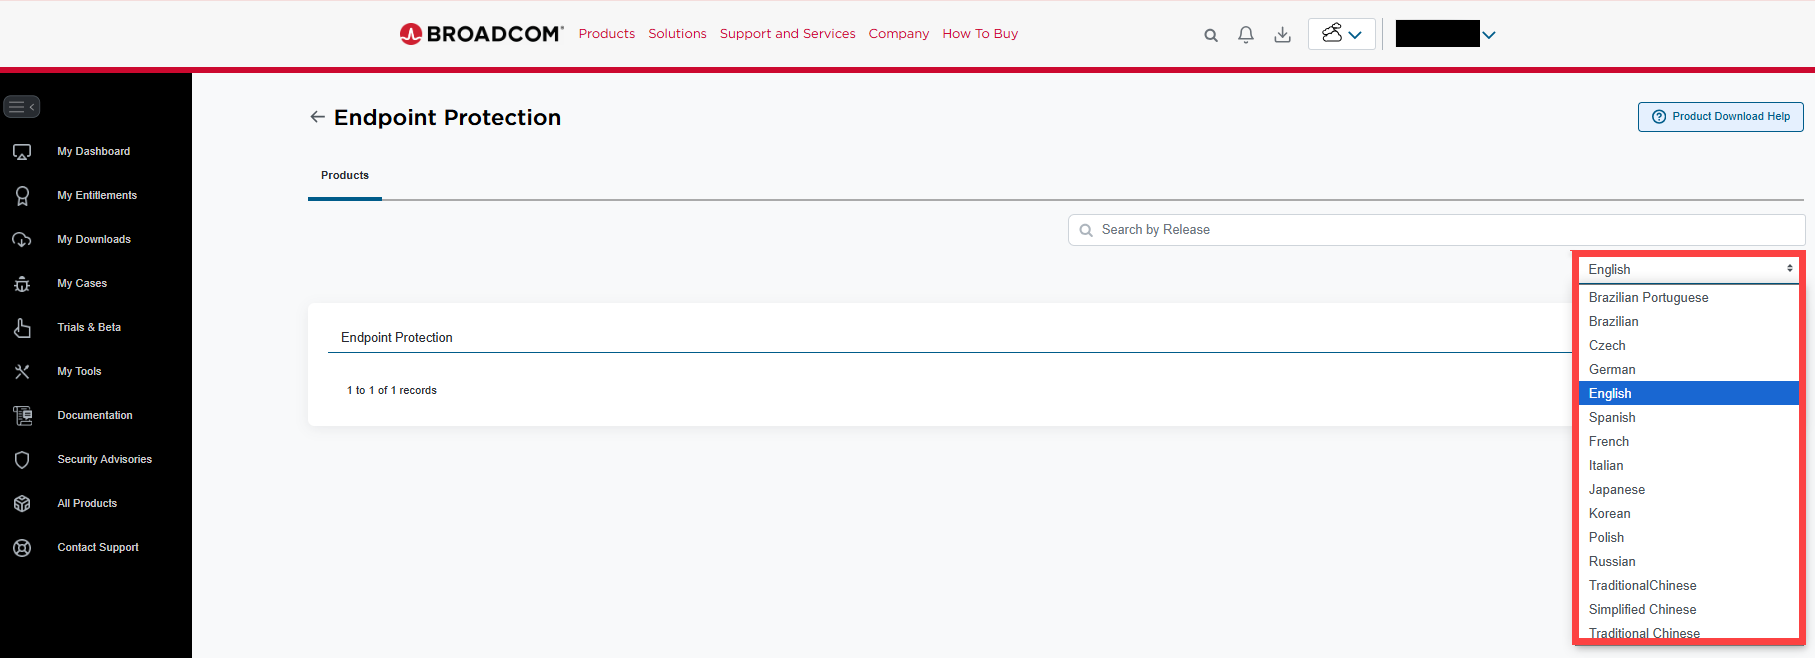Image resolution: width=1815 pixels, height=658 pixels.
Task: Click the My Downloads cloud icon
Action: coord(22,240)
